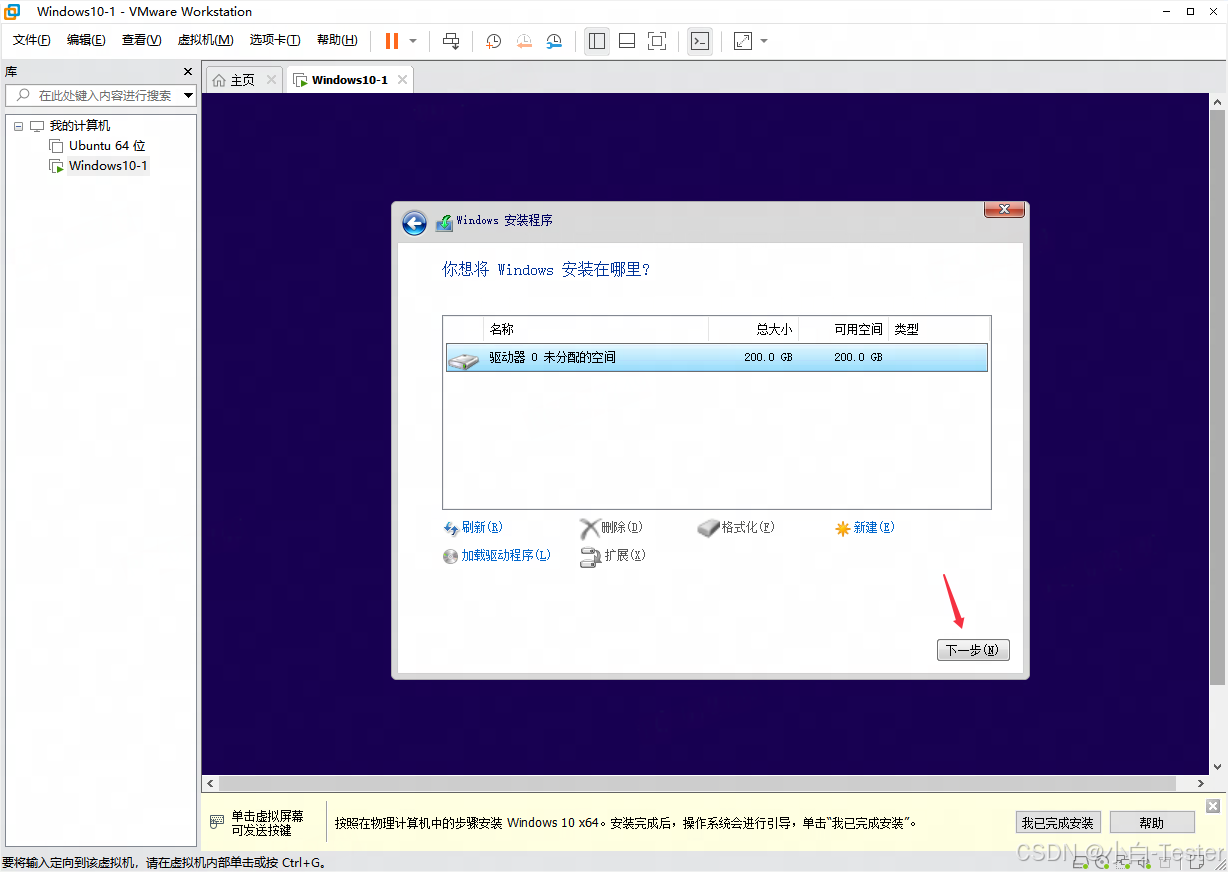Click the 删除(D) option
The image size is (1228, 872).
611,528
